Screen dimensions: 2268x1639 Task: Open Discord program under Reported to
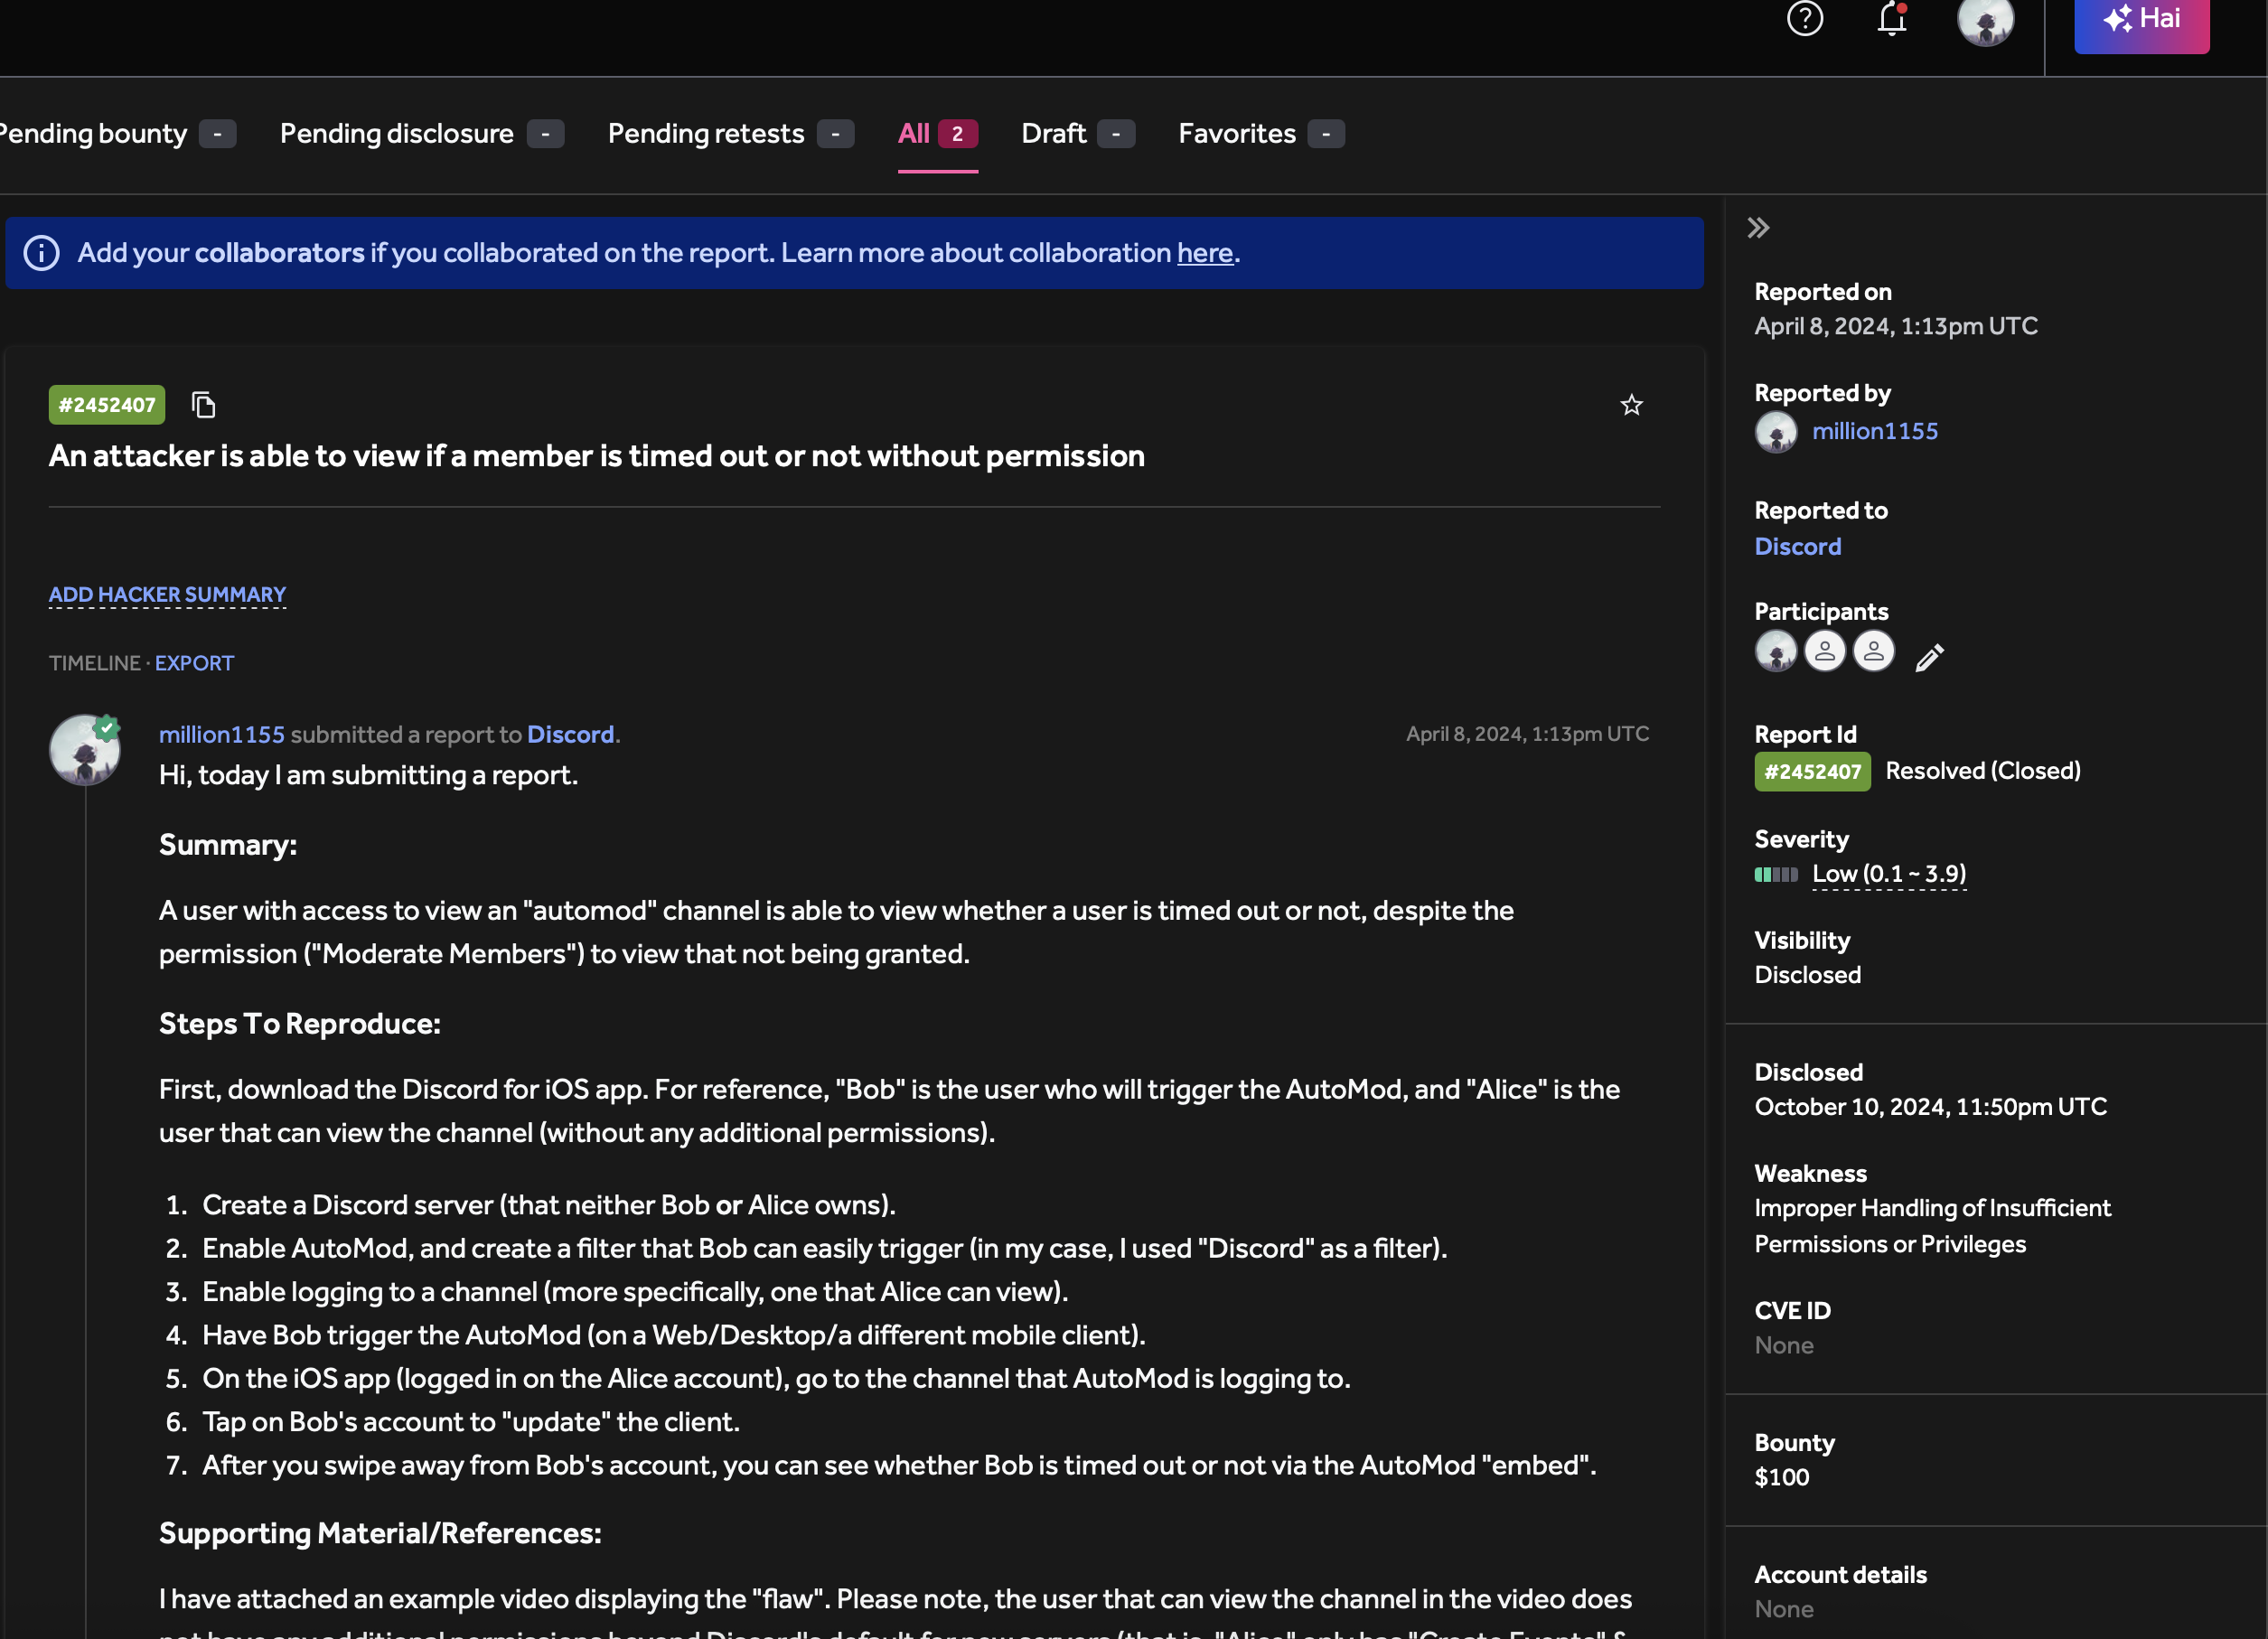point(1797,546)
